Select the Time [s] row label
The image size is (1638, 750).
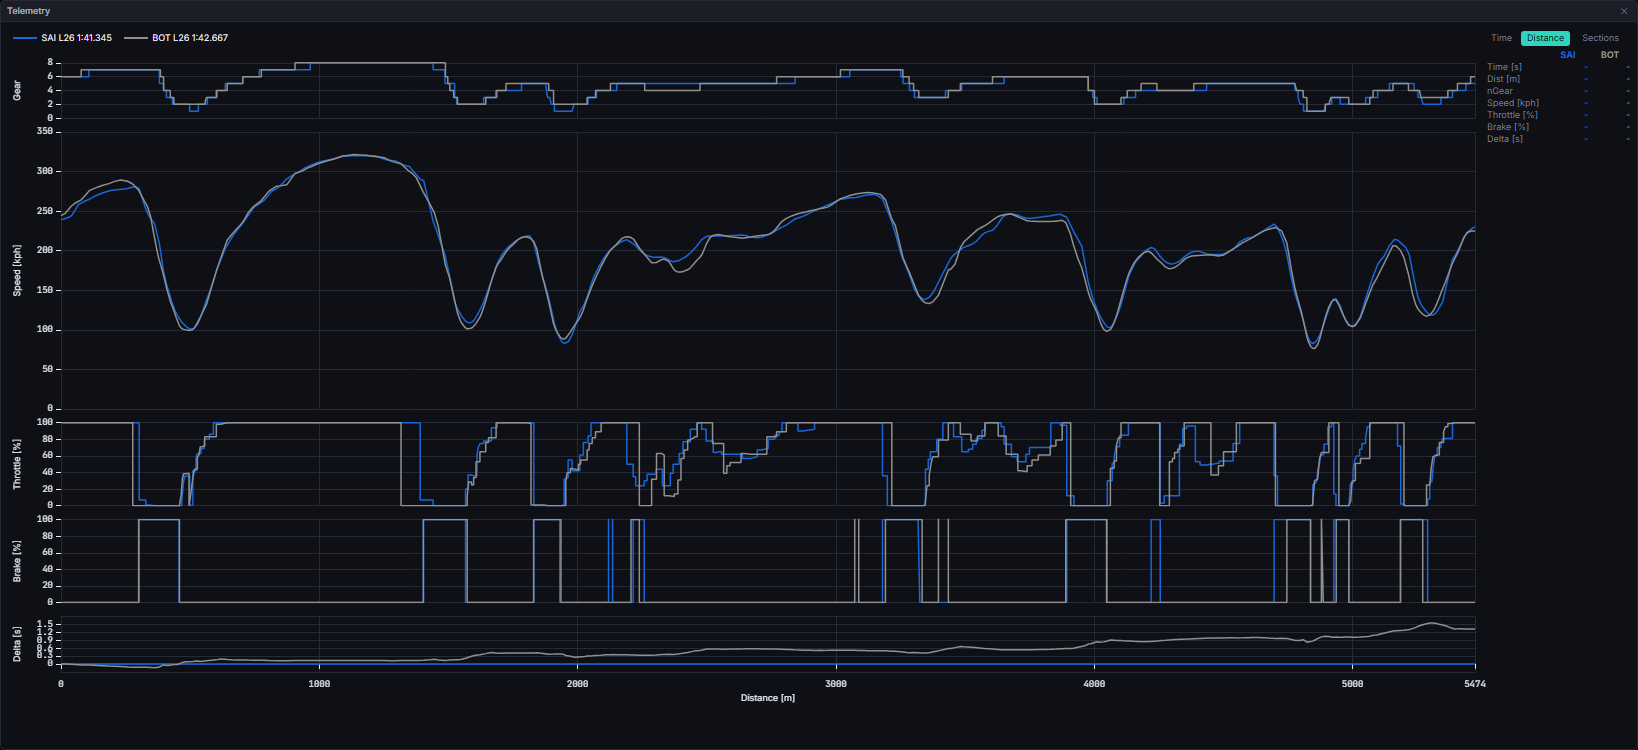pos(1504,67)
